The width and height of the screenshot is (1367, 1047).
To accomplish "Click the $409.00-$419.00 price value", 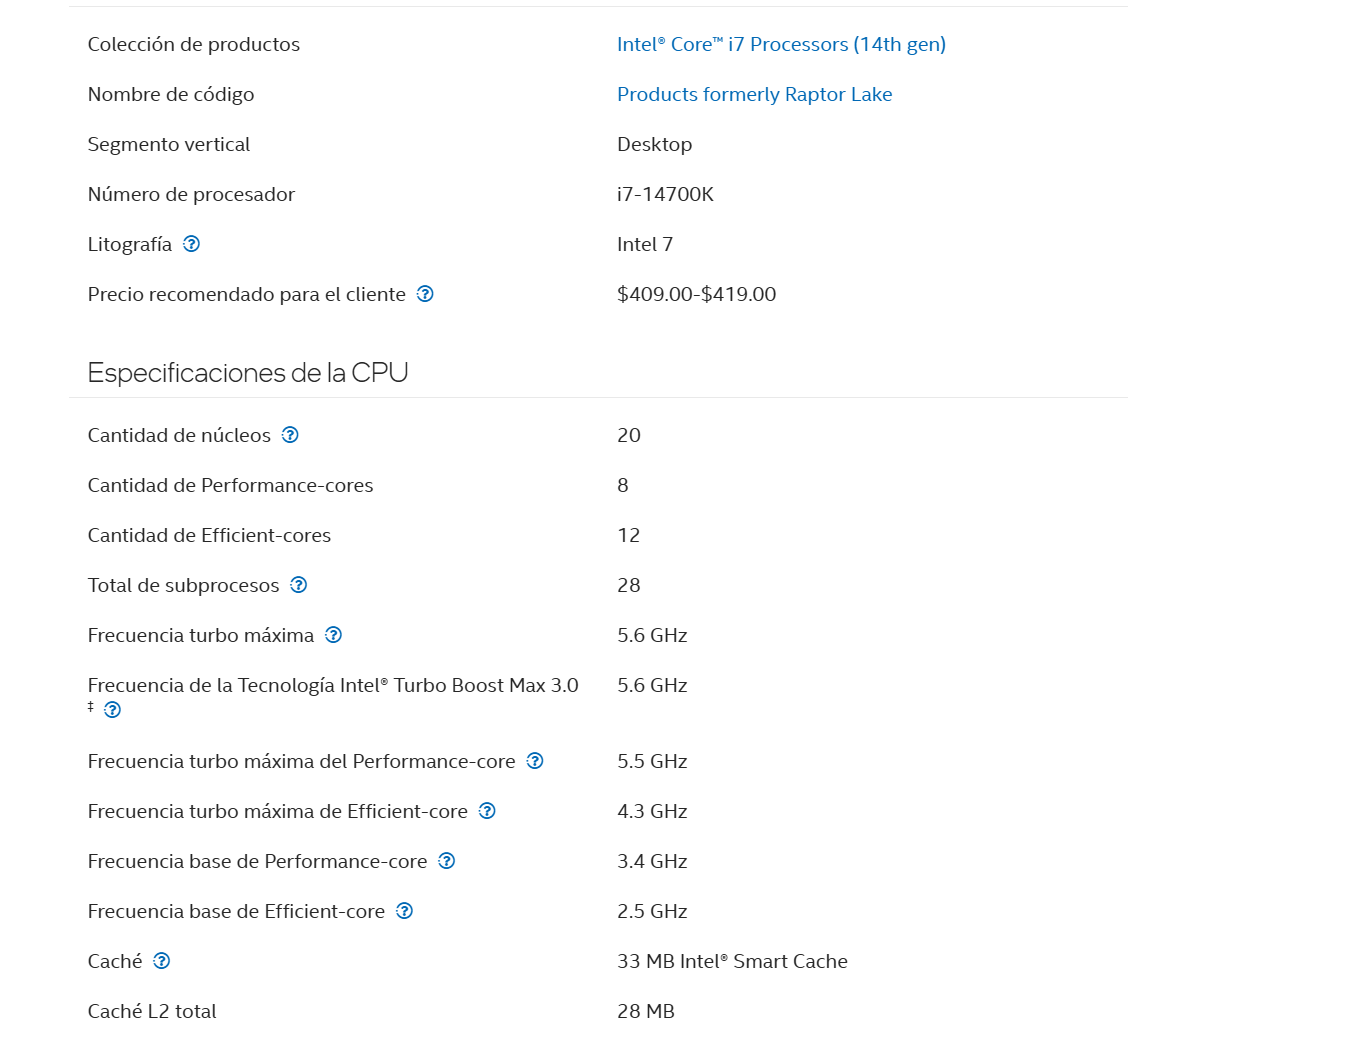I will pyautogui.click(x=696, y=294).
